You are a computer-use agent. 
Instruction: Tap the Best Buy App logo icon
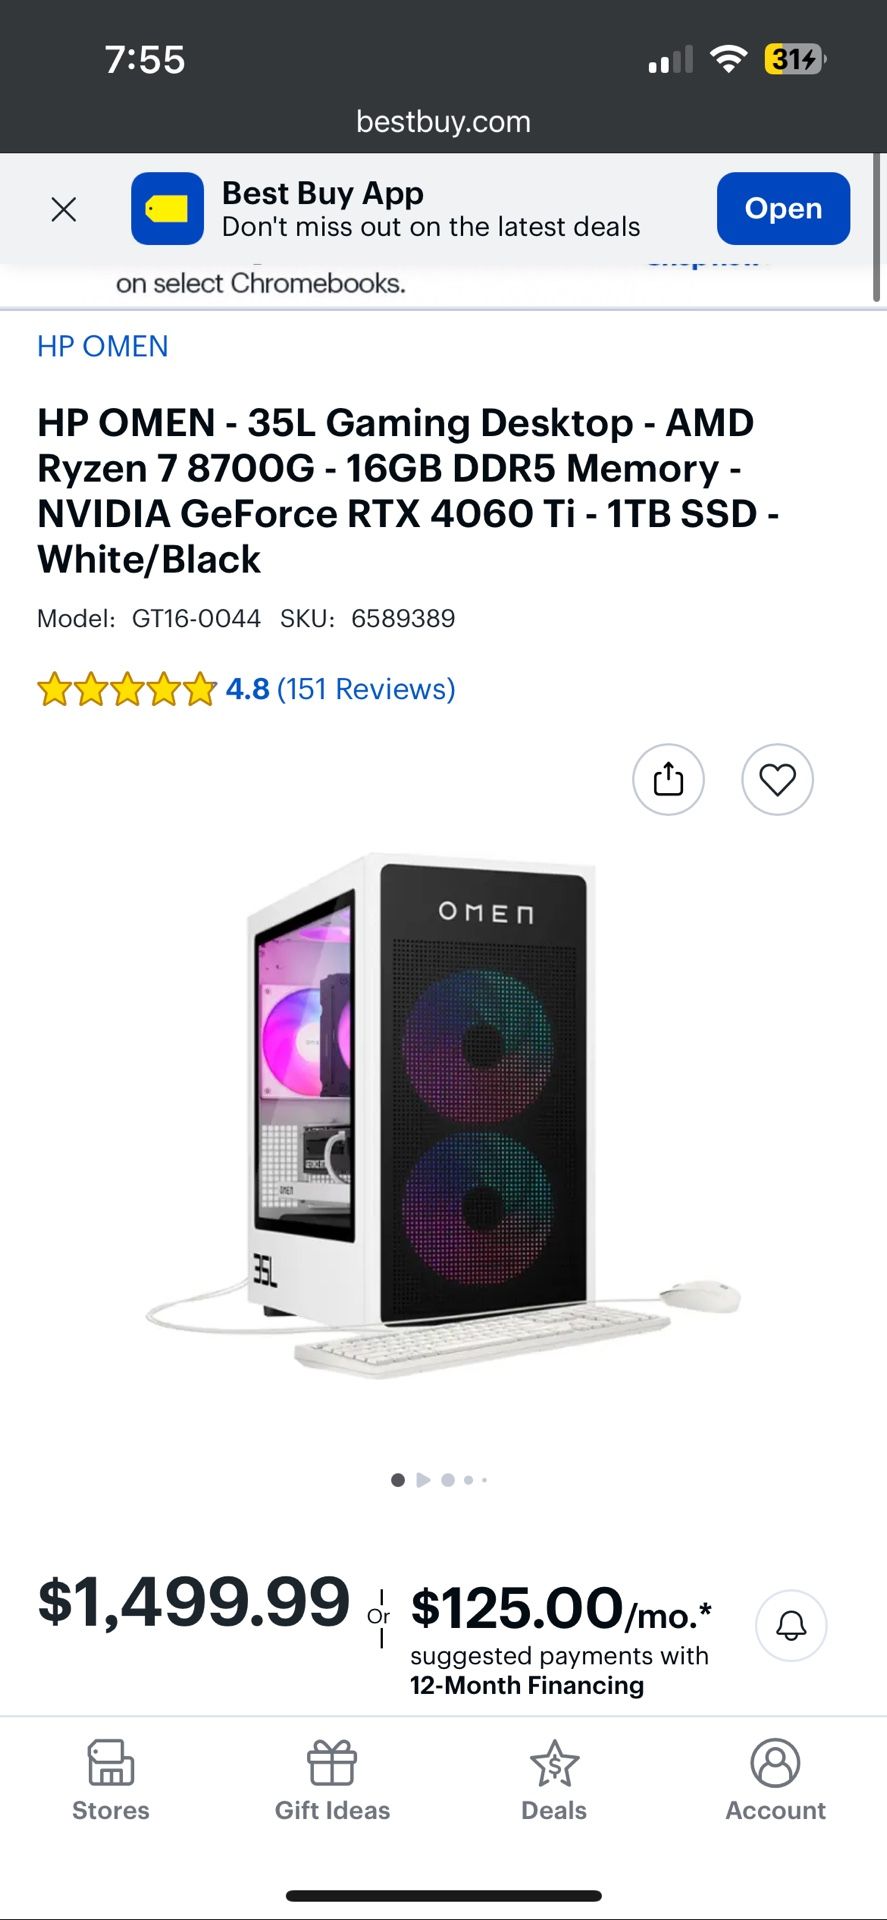pos(167,209)
